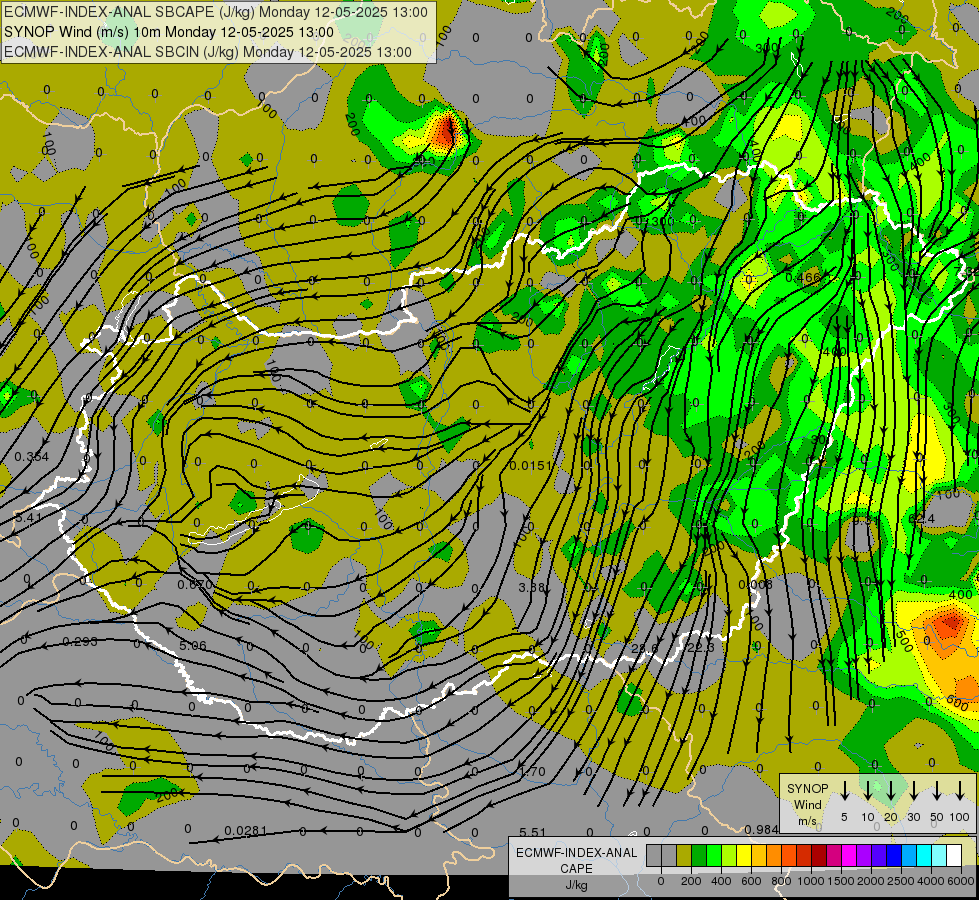Image resolution: width=979 pixels, height=900 pixels.
Task: Click the 5.51 value on the map
Action: point(533,832)
